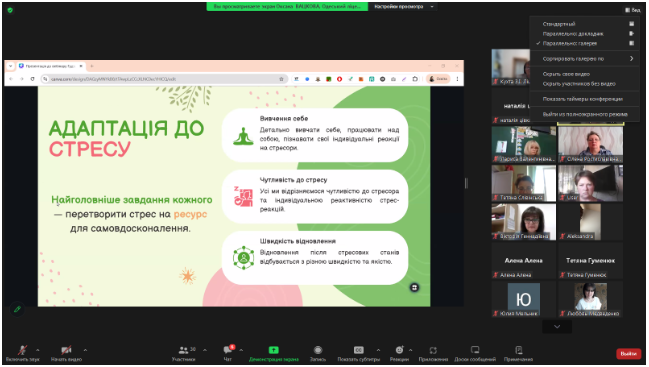The width and height of the screenshot is (649, 367).
Task: Unmute microphone with the Включить звук button
Action: click(x=22, y=353)
